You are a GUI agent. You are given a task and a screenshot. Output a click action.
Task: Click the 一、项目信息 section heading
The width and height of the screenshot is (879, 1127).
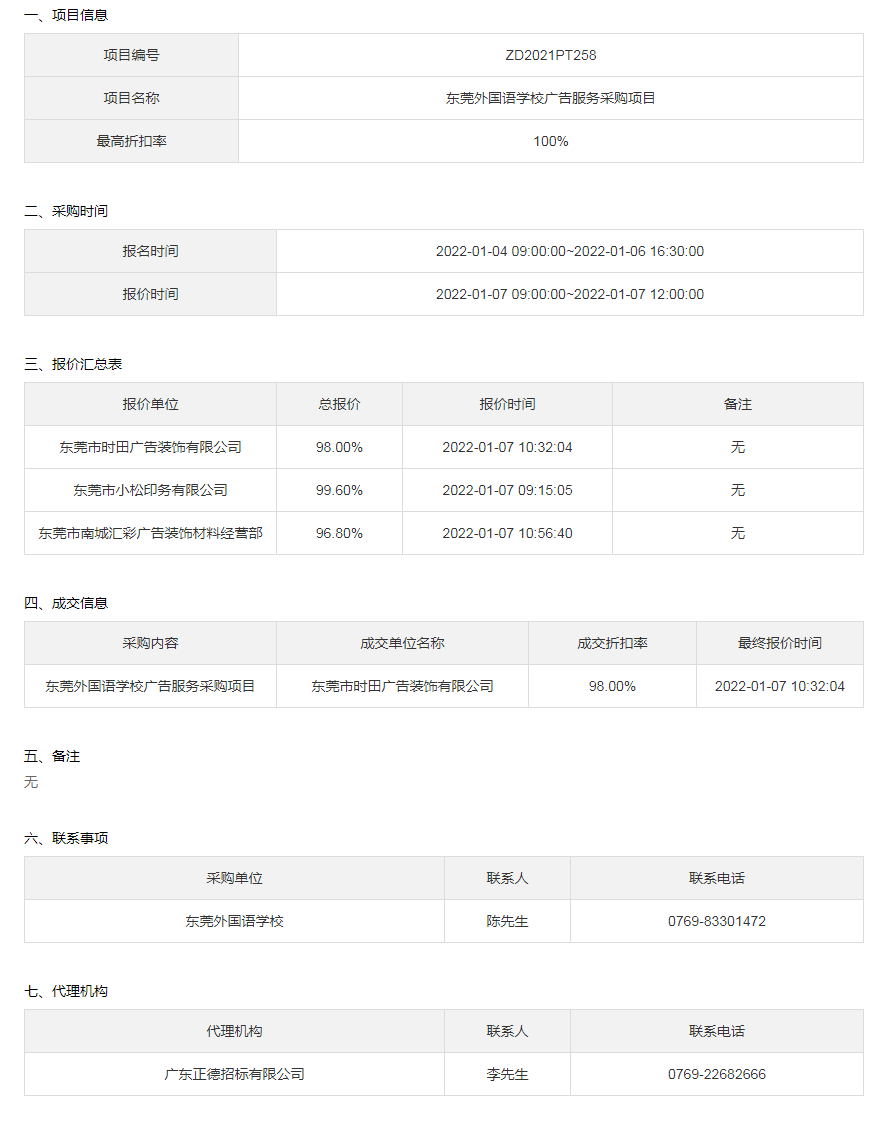[66, 15]
